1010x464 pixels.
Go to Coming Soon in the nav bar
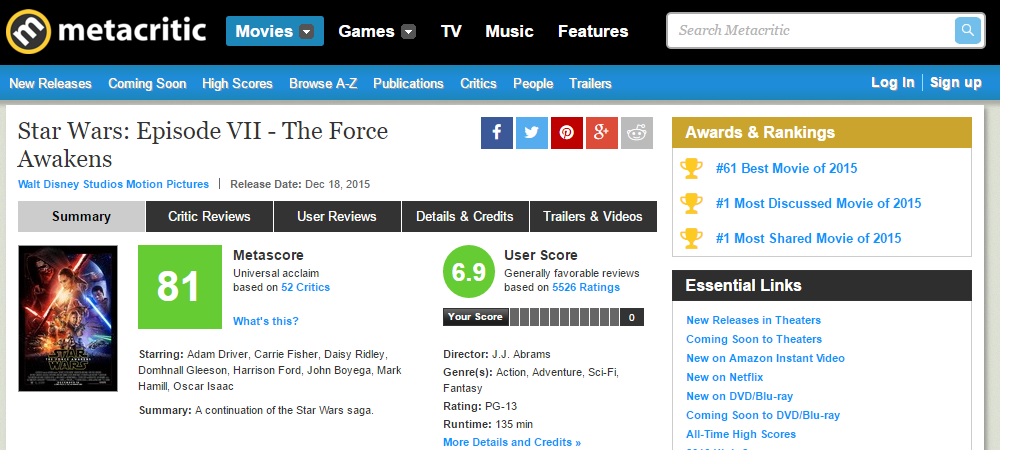tap(147, 83)
